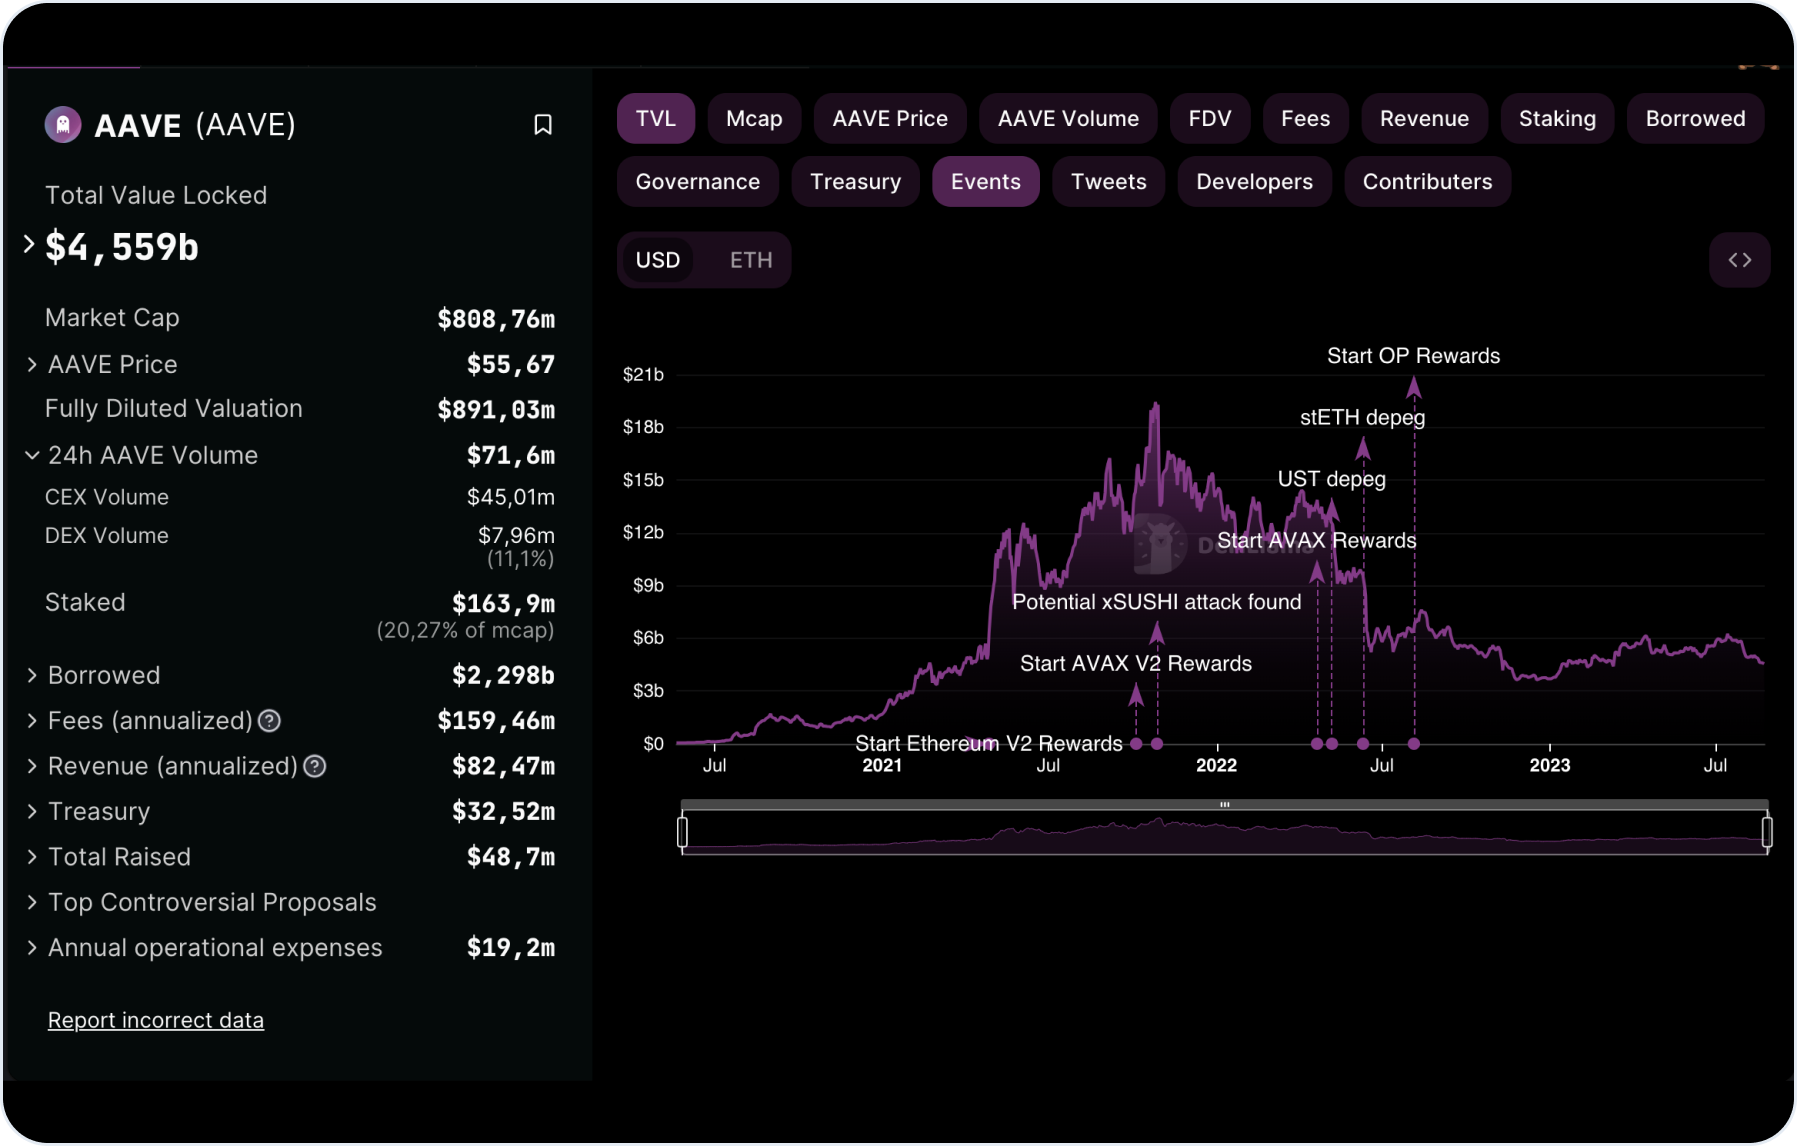Click the Potential xSUSHI attack event dot
Viewport: 1797px width, 1146px height.
click(1157, 744)
